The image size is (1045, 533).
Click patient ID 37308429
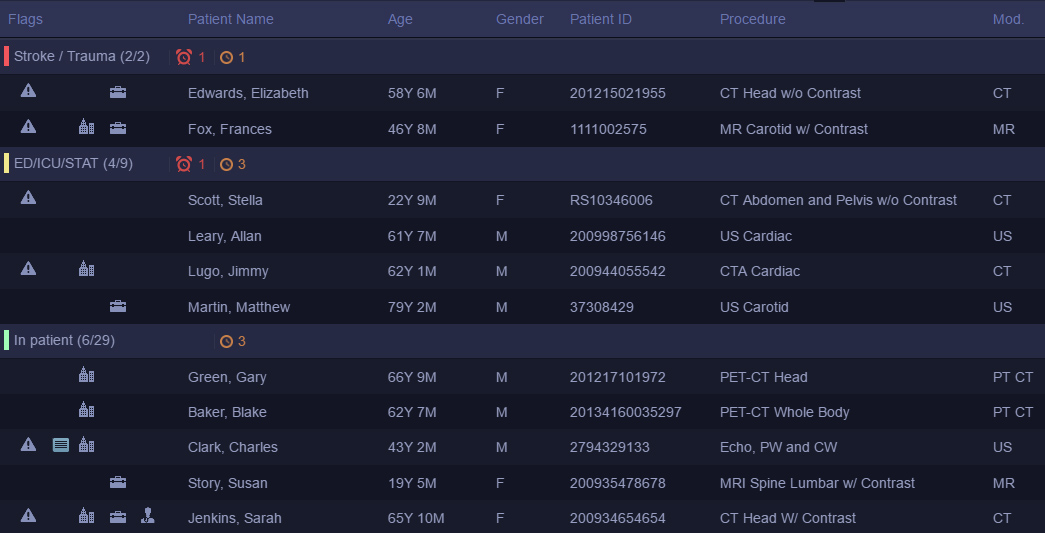click(x=602, y=308)
